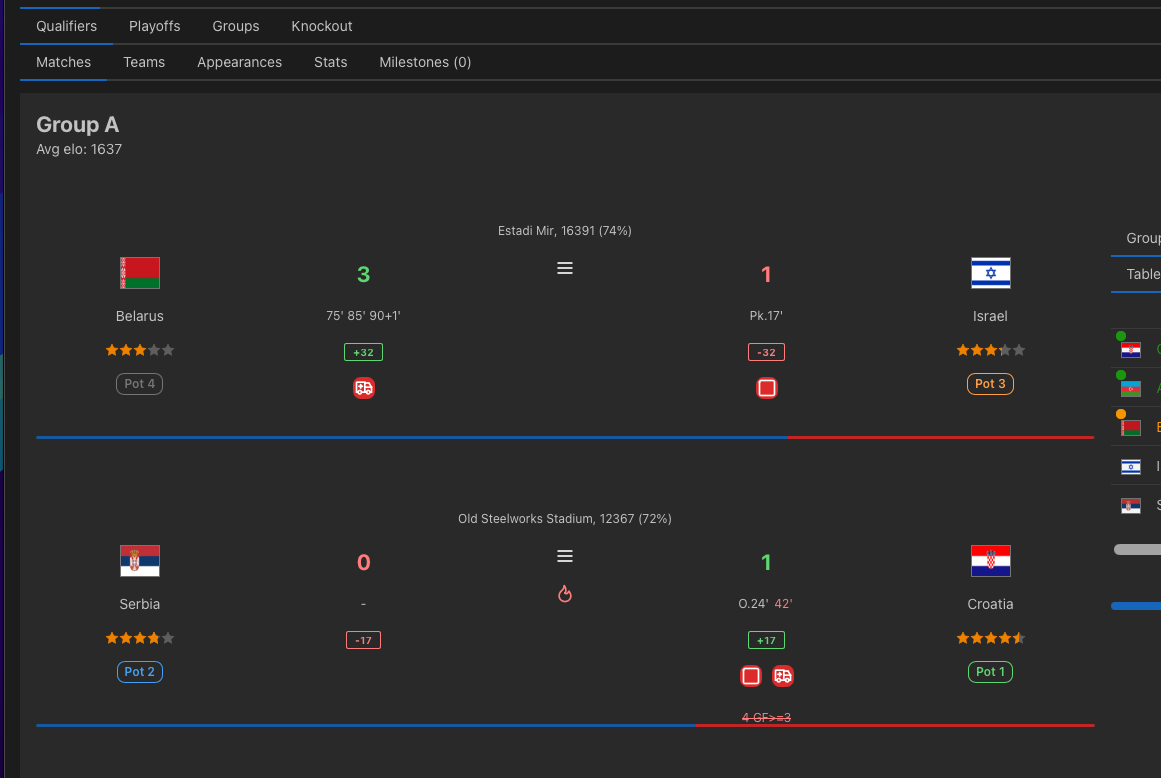Click the Pot 3 badge

(990, 384)
